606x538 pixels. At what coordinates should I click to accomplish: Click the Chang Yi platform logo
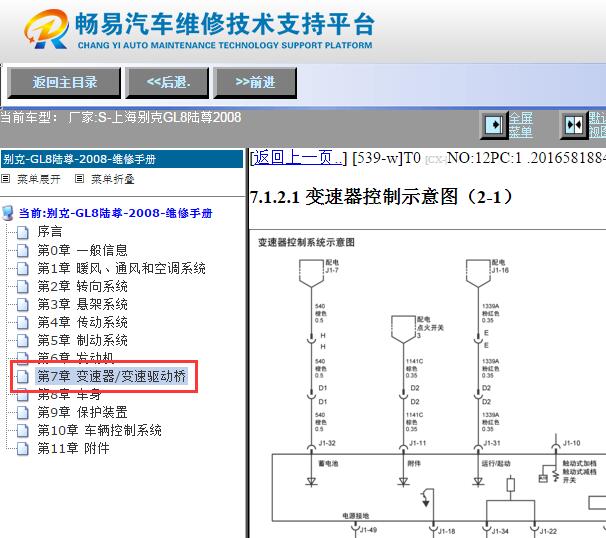tap(47, 29)
